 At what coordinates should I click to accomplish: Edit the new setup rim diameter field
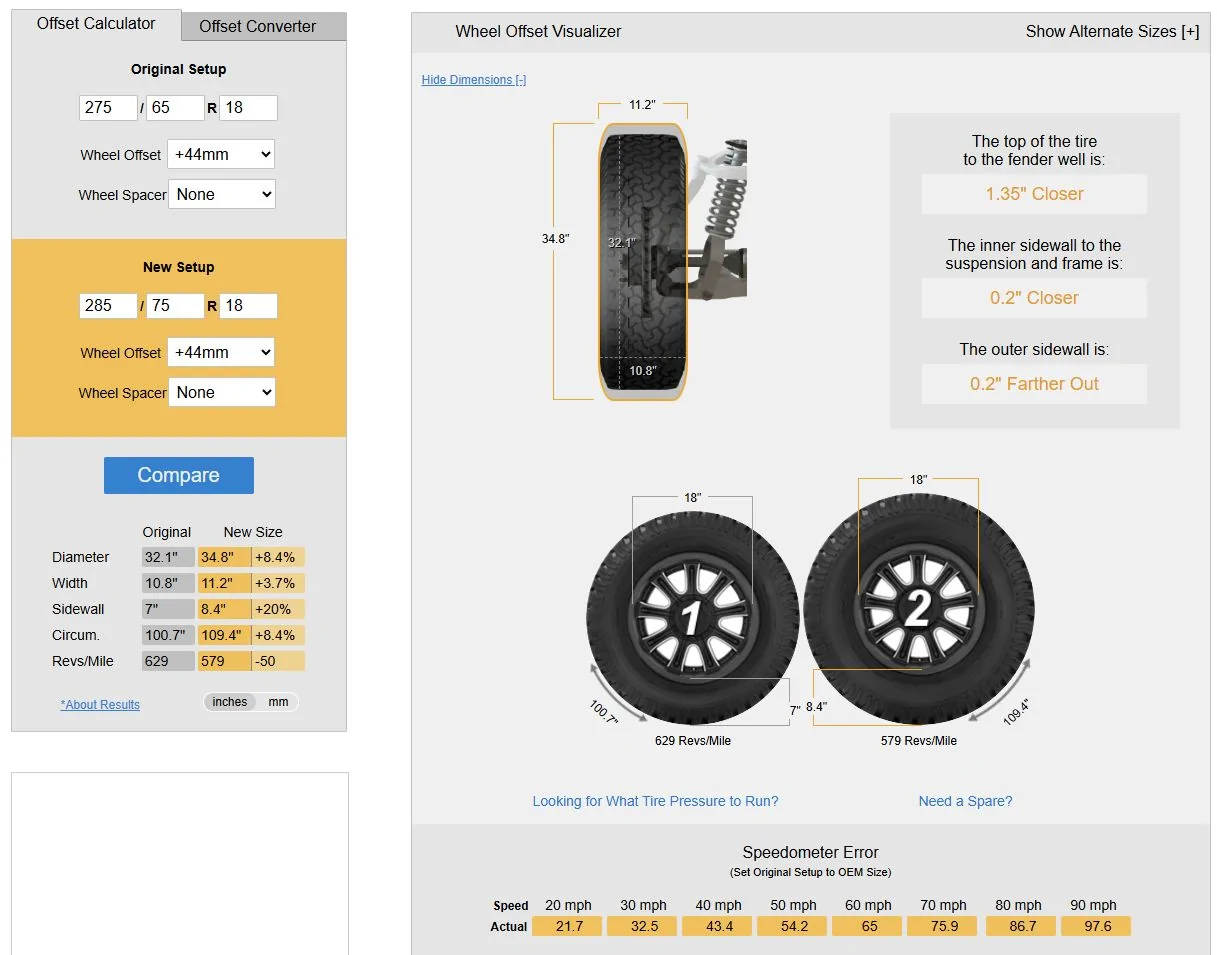[248, 306]
